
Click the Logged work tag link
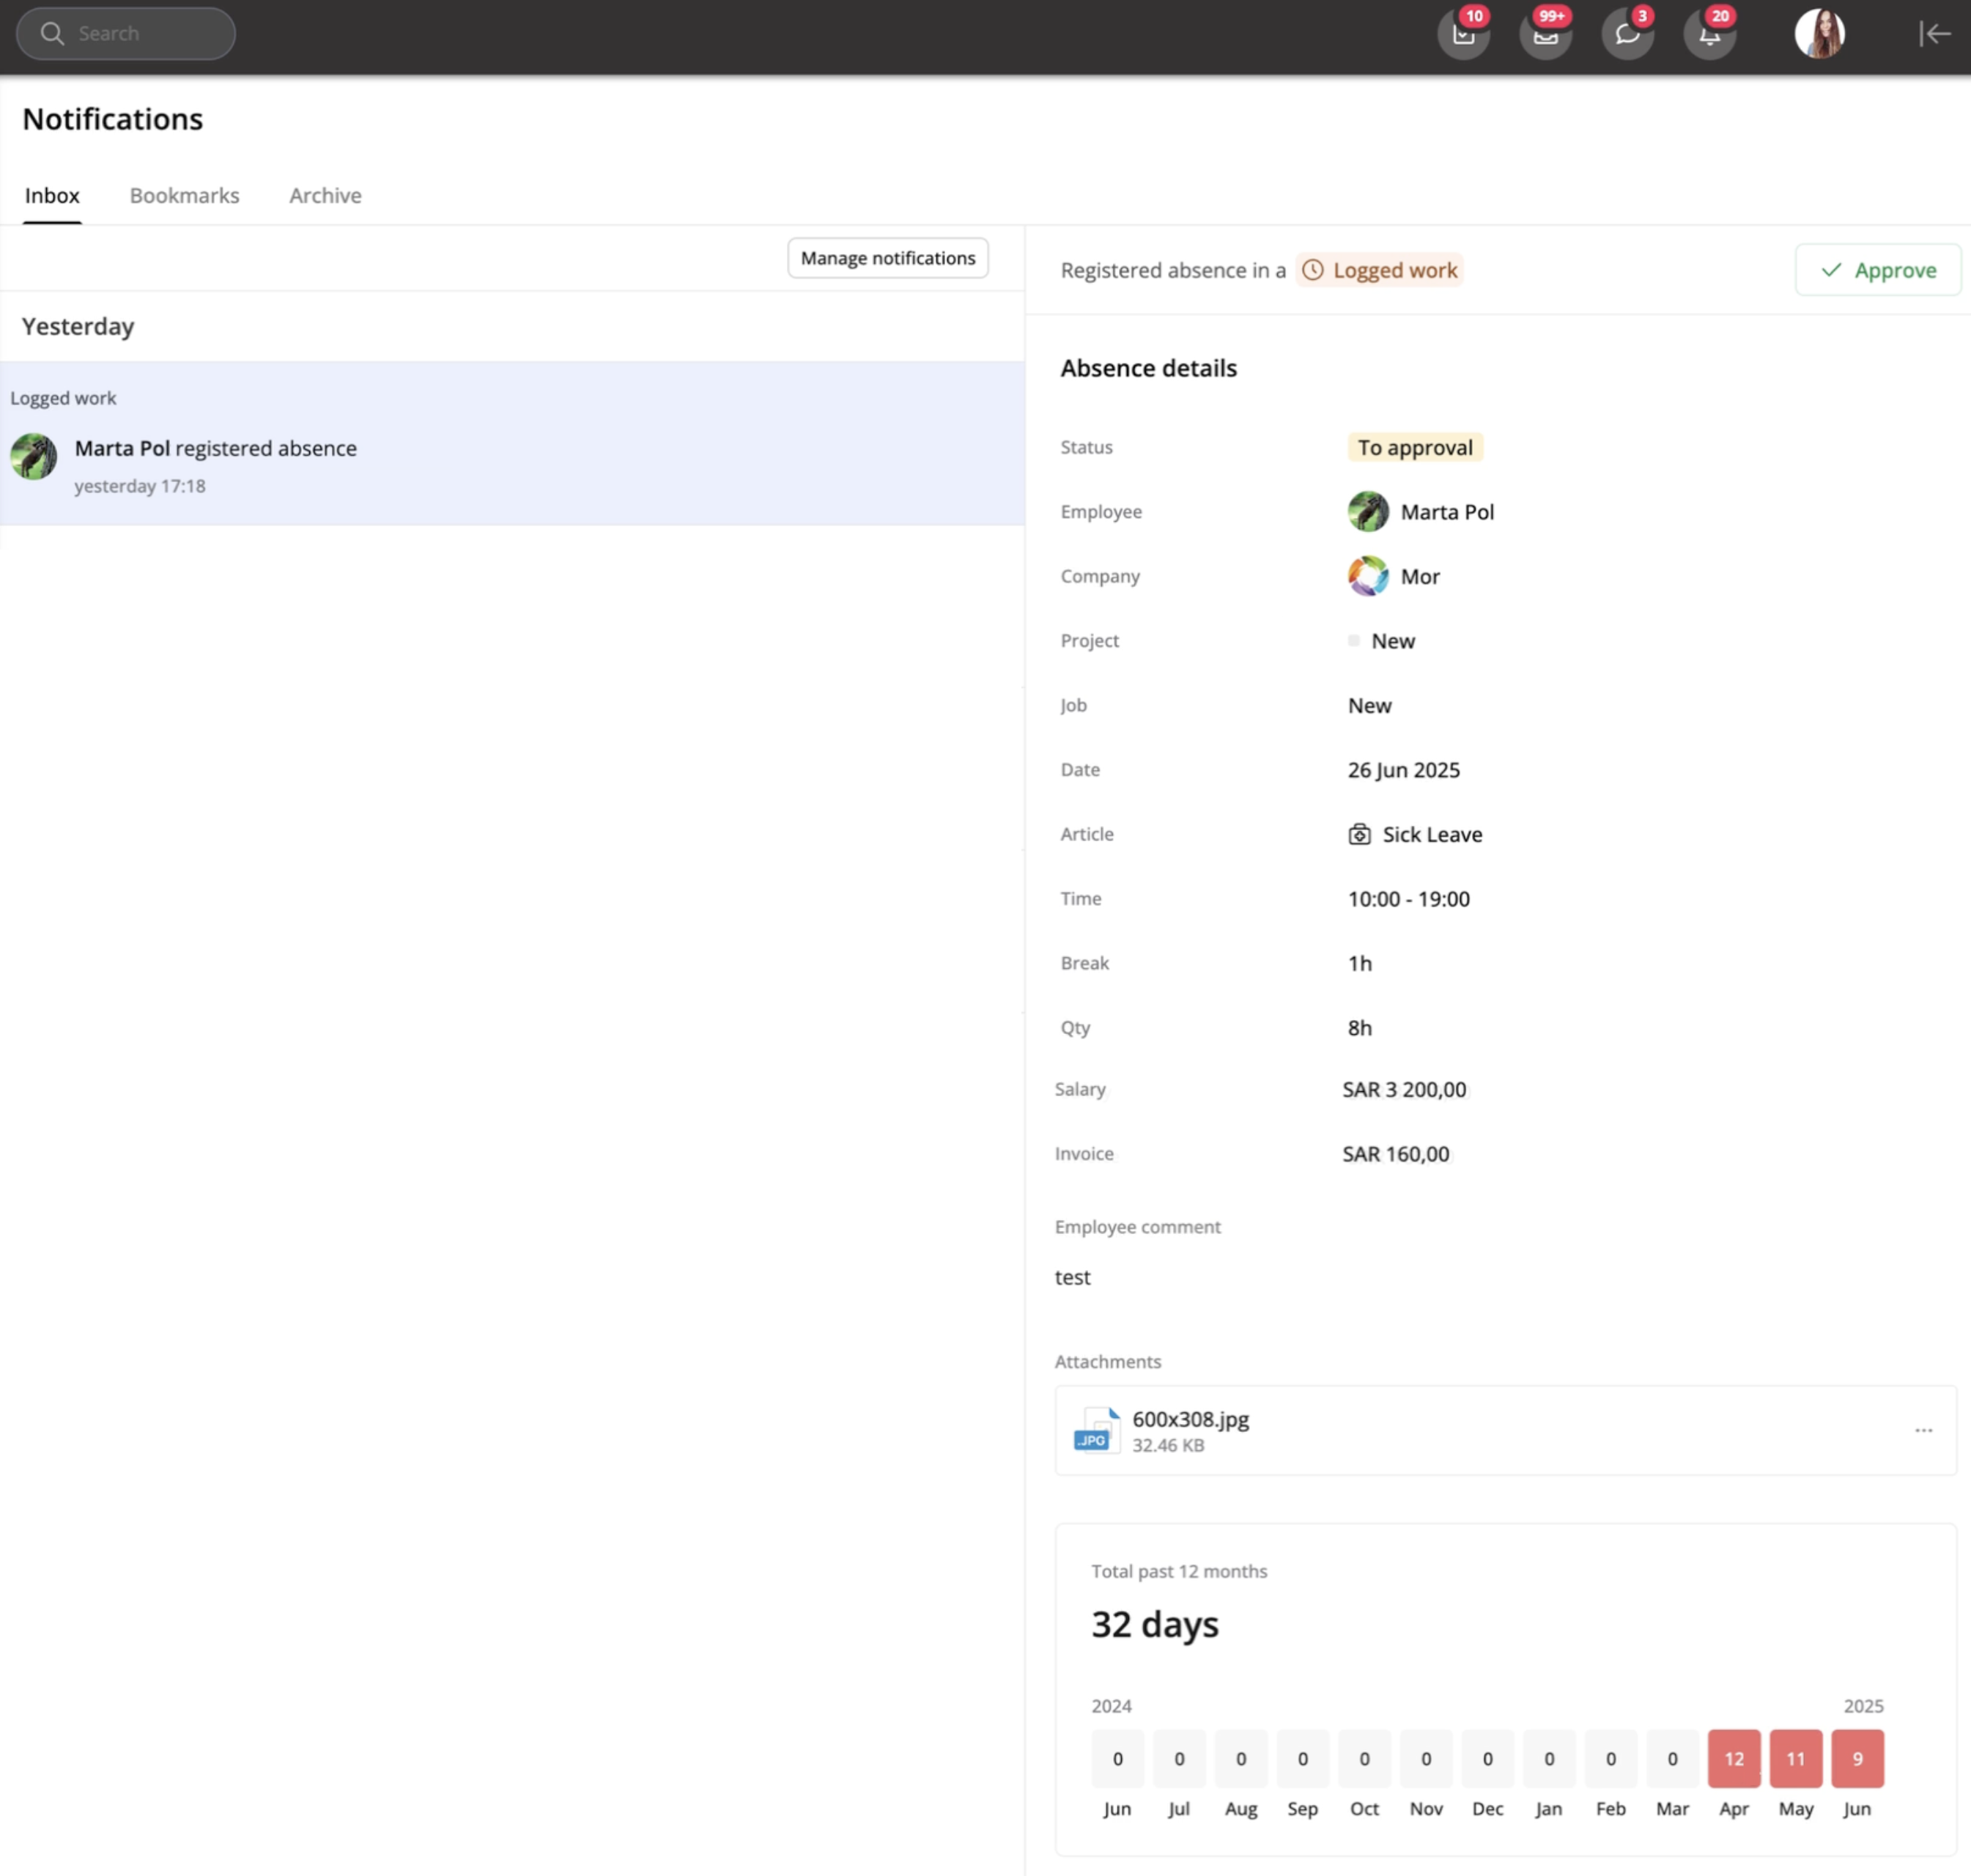point(1380,270)
